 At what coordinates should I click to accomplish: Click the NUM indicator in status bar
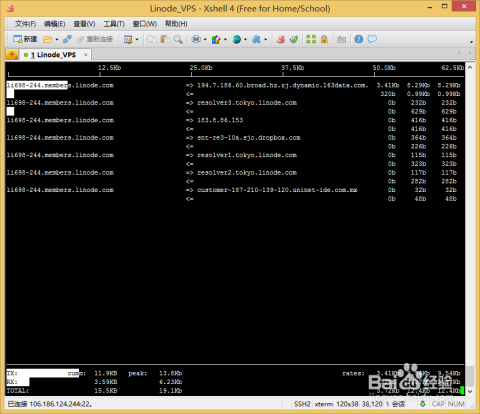coord(456,404)
